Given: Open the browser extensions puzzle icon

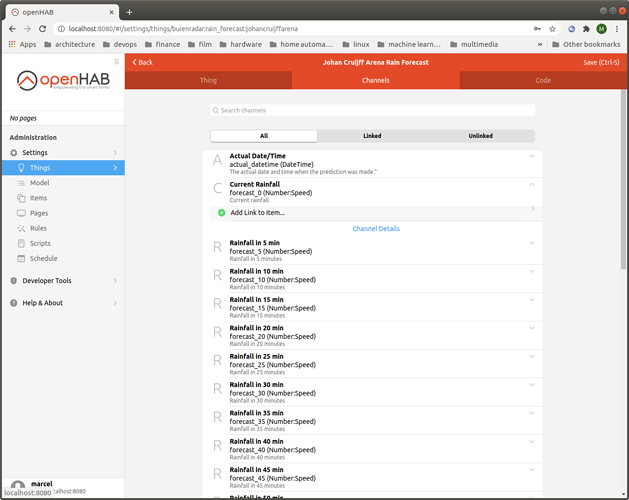Looking at the screenshot, I should (x=586, y=29).
